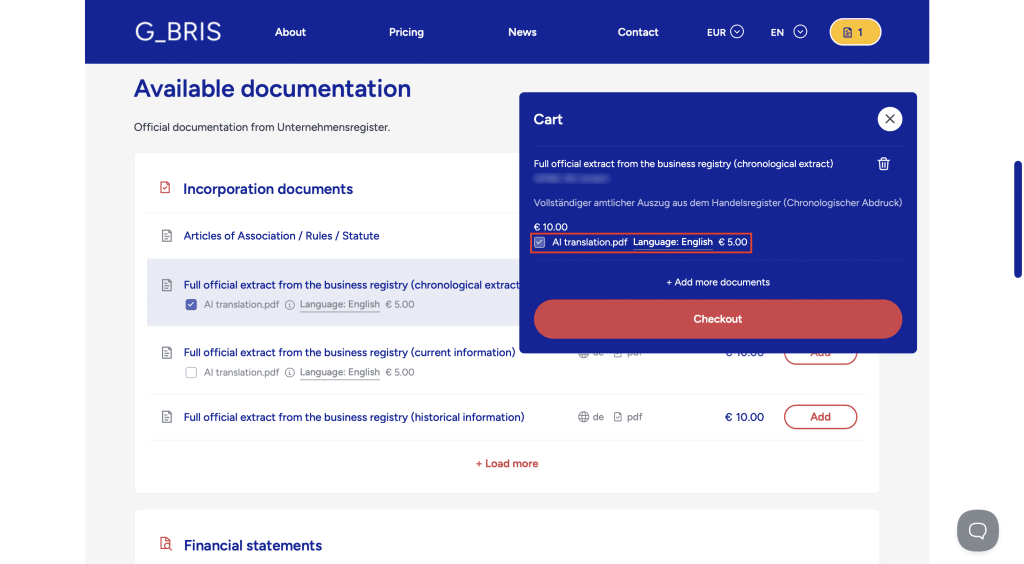The height and width of the screenshot is (564, 1024).
Task: Click the document icon beside historical information extract
Action: (167, 417)
